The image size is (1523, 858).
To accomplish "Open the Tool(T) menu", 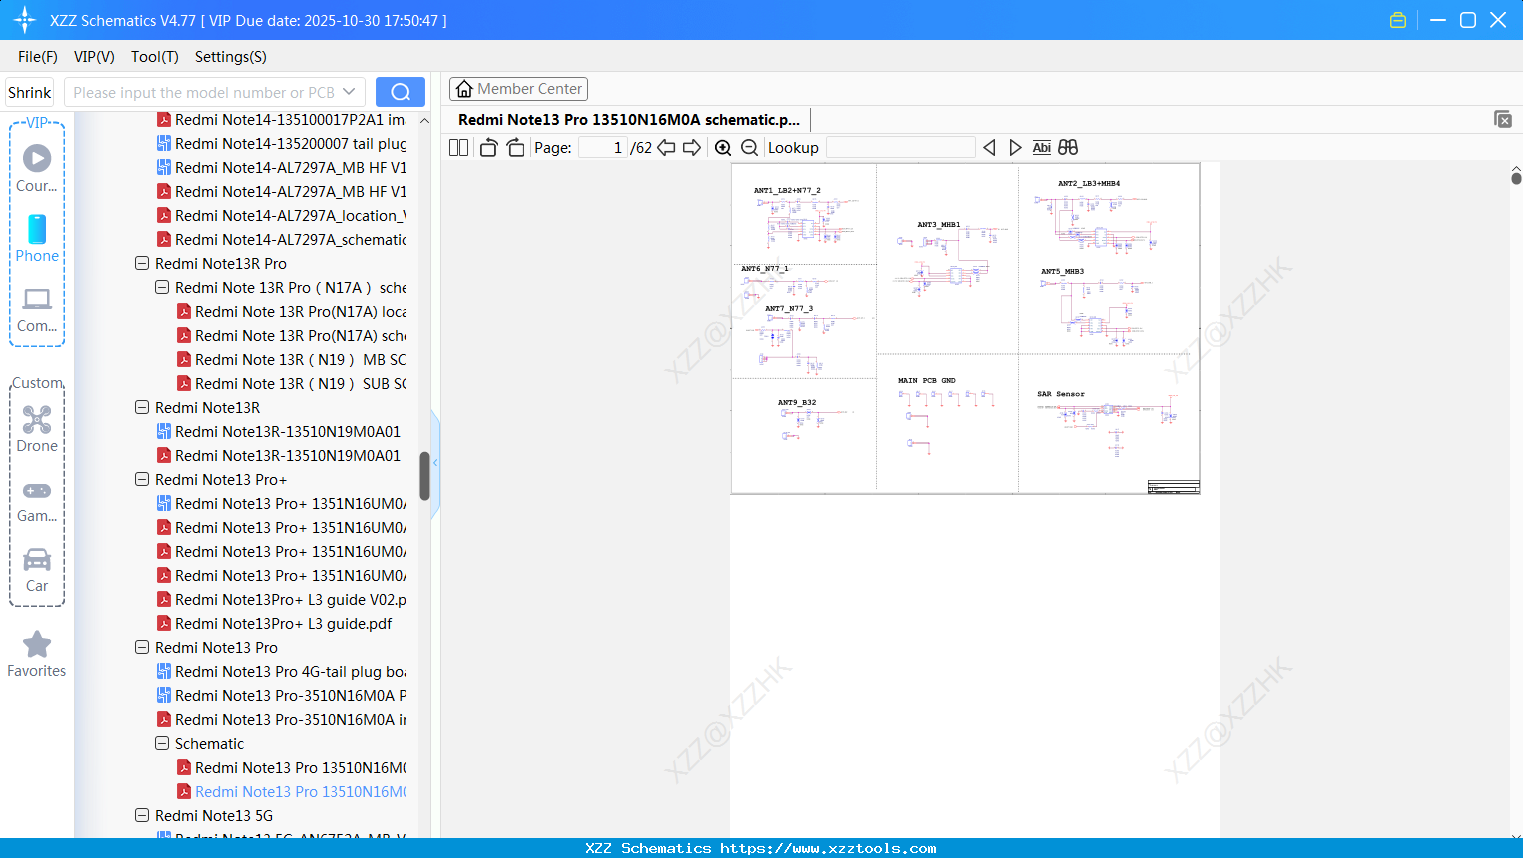I will (x=155, y=57).
